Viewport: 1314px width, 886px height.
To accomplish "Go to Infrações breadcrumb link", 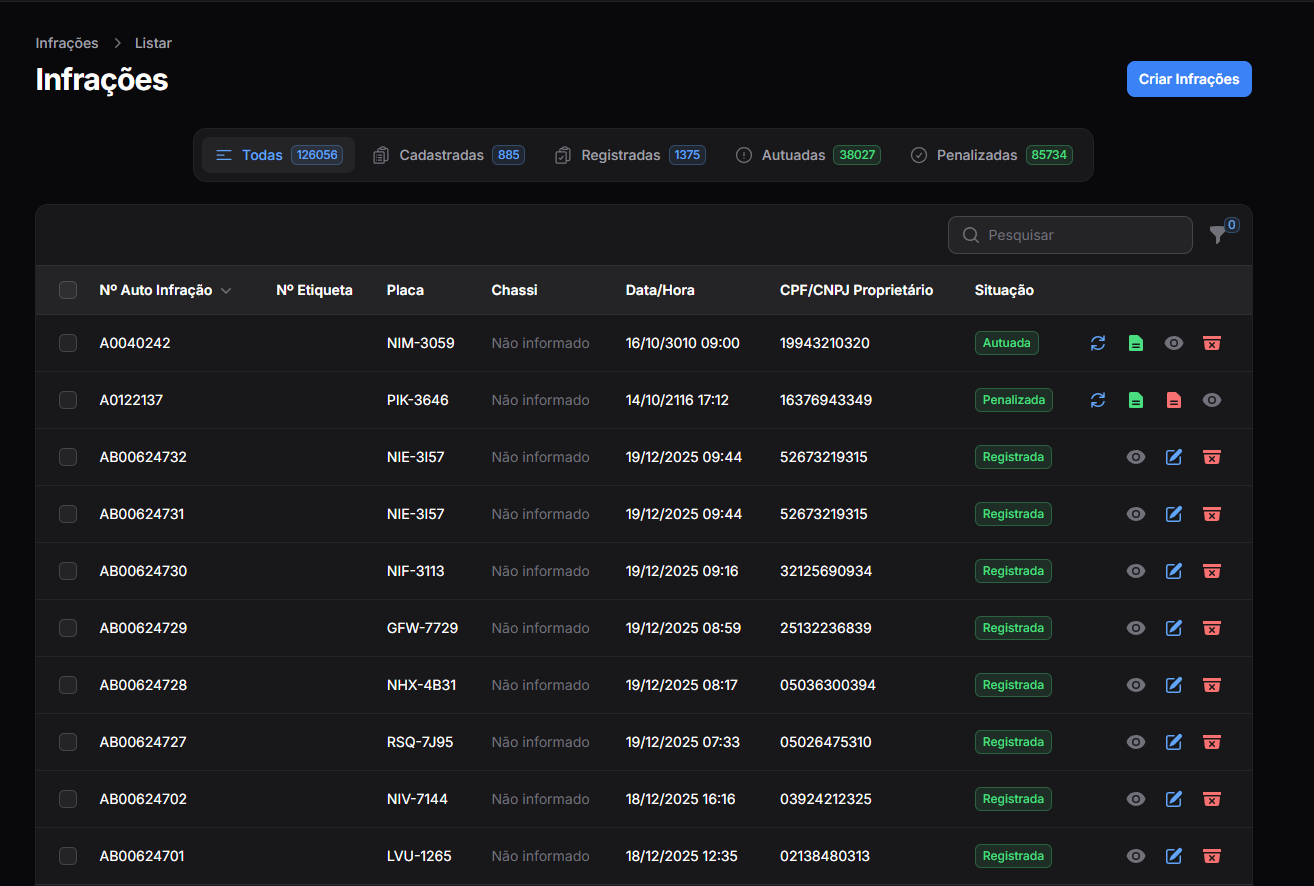I will coord(67,43).
